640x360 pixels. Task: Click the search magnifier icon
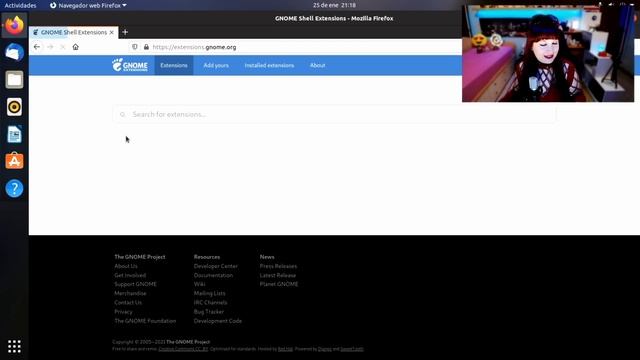point(122,115)
